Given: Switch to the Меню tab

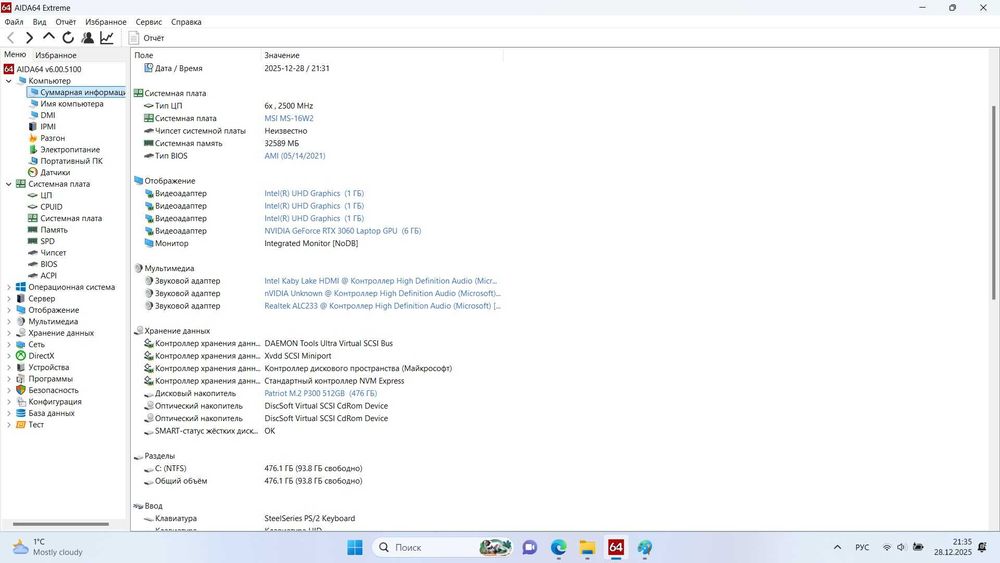Looking at the screenshot, I should [15, 55].
